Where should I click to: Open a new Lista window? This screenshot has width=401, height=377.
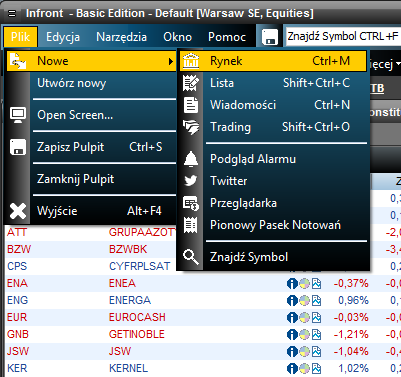click(273, 83)
